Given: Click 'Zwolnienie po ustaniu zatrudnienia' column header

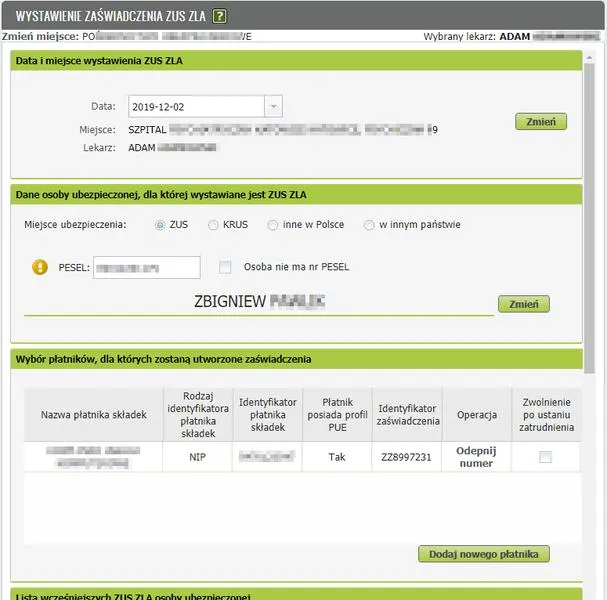Looking at the screenshot, I should [546, 415].
